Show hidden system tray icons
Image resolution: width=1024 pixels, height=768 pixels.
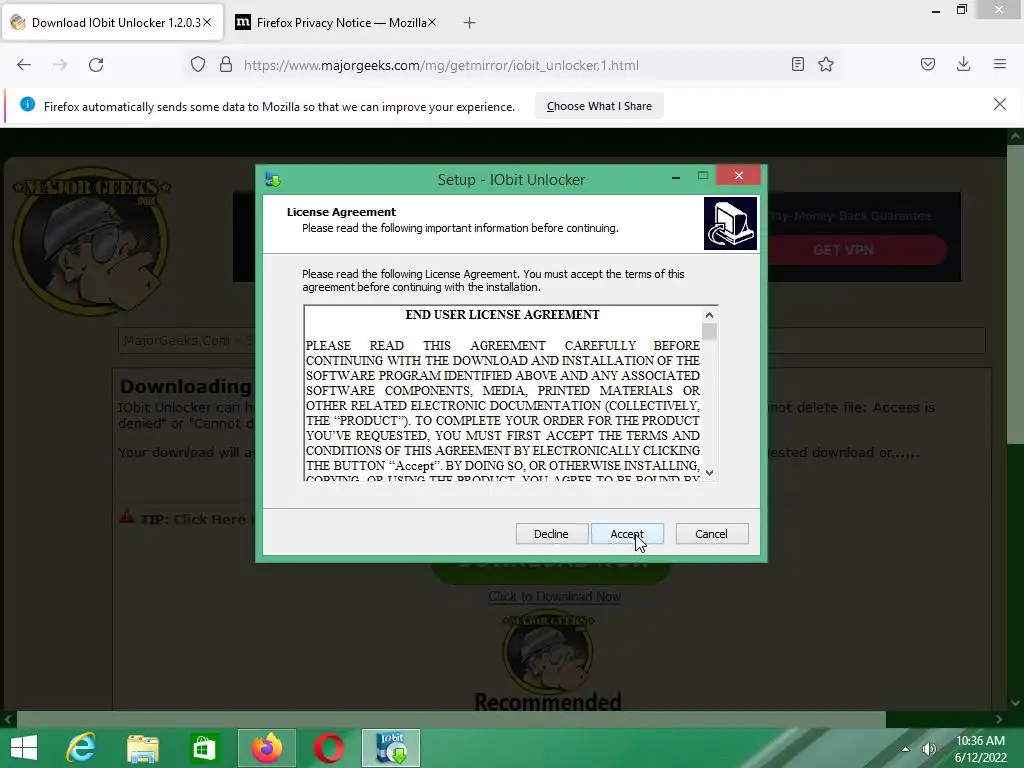point(905,748)
